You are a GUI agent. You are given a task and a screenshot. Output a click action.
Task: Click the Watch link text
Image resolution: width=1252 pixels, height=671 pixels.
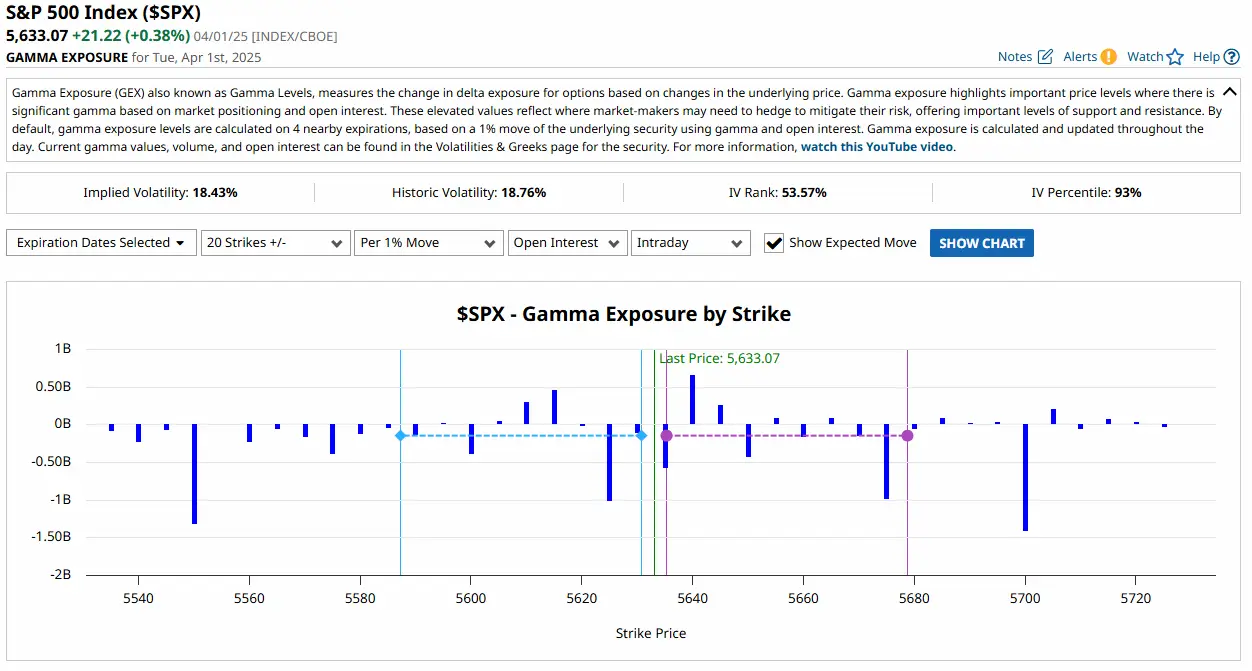[x=1145, y=57]
